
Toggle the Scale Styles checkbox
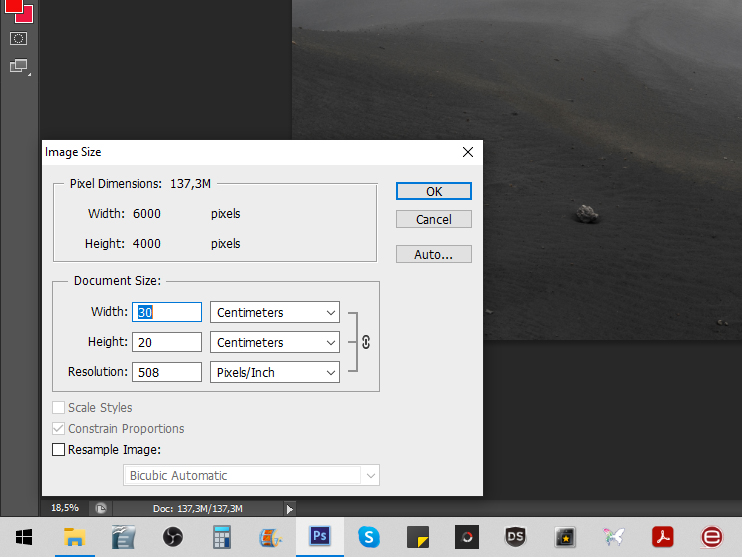pos(59,408)
